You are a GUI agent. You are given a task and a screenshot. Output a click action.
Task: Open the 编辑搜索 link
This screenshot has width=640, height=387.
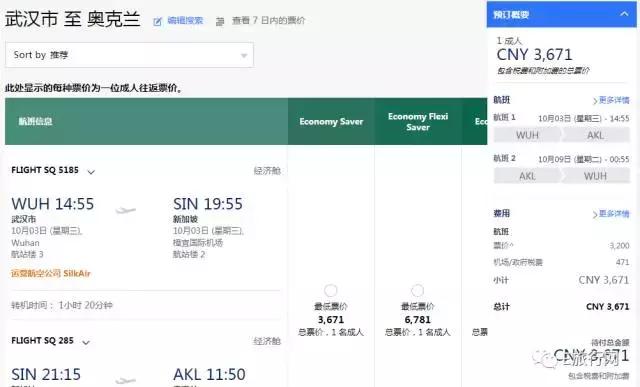point(185,20)
